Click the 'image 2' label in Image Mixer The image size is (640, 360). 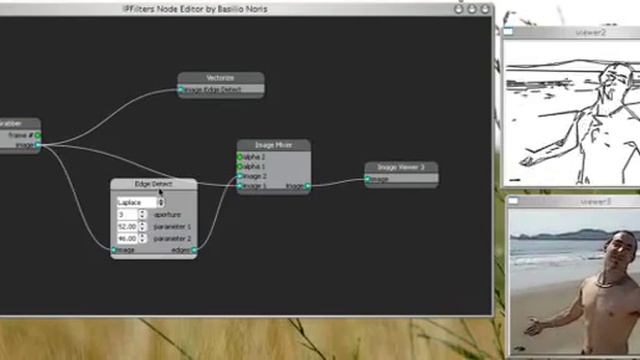255,176
